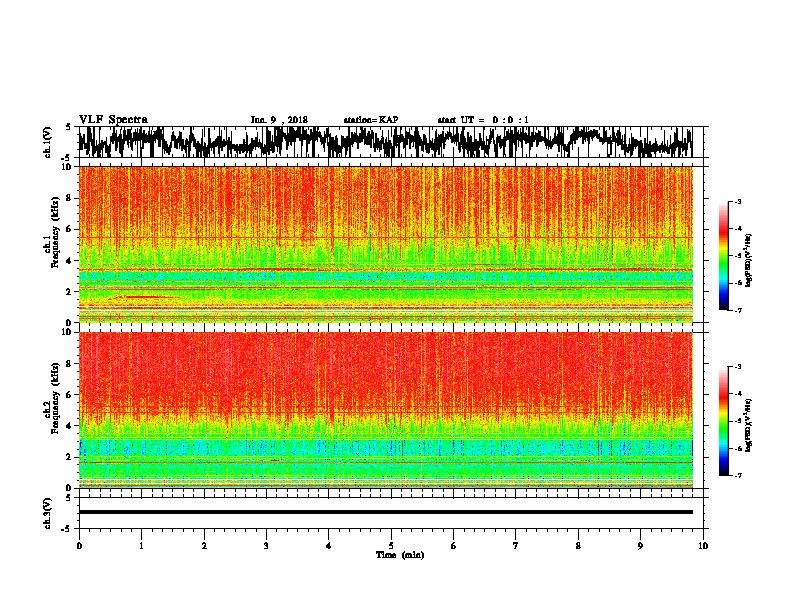The image size is (792, 612).
Task: Click the '8' kHz tick of ch.1 spectrogram
Action: 69,198
